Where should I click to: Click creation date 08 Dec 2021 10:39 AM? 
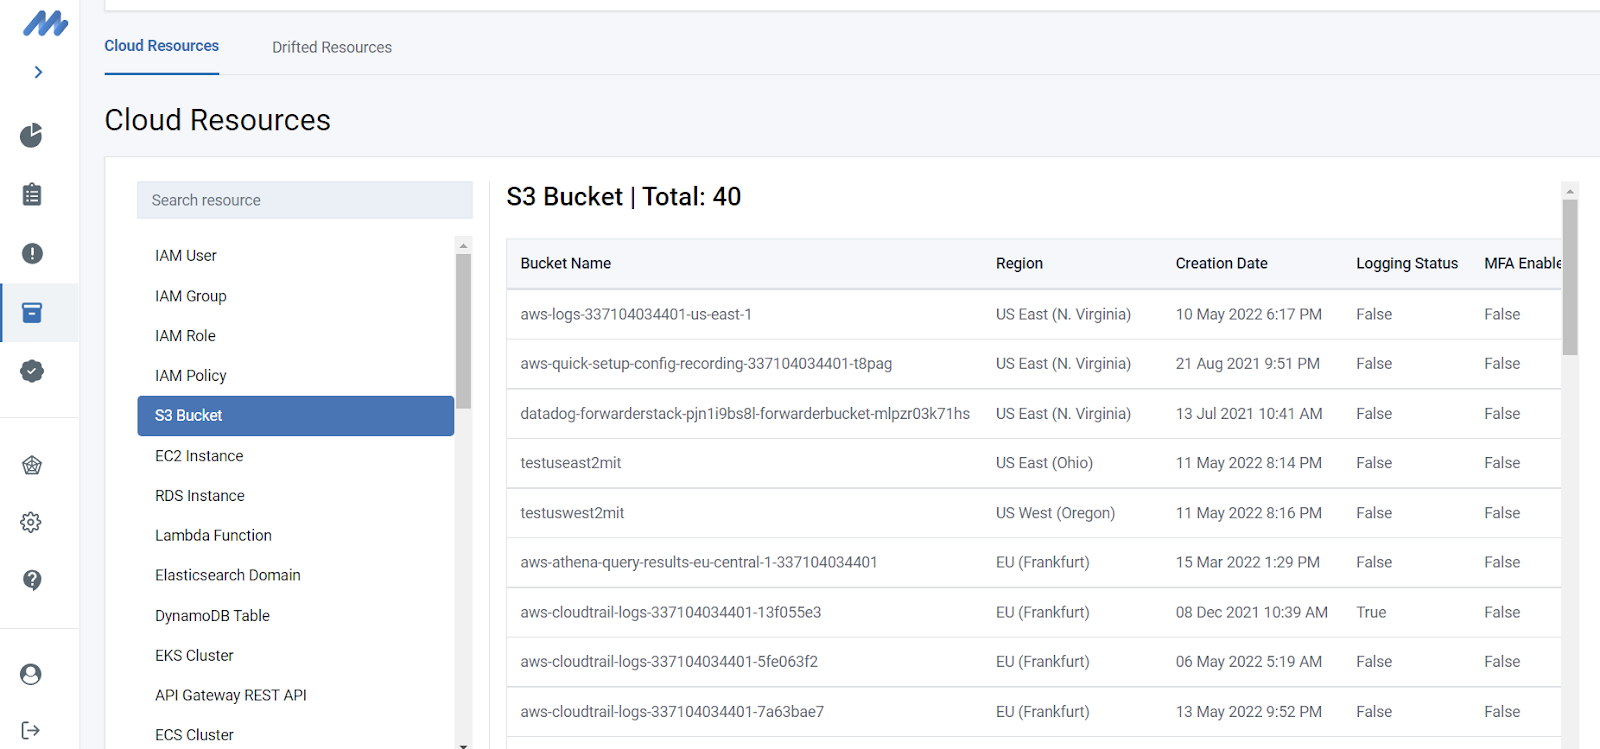[x=1252, y=612]
